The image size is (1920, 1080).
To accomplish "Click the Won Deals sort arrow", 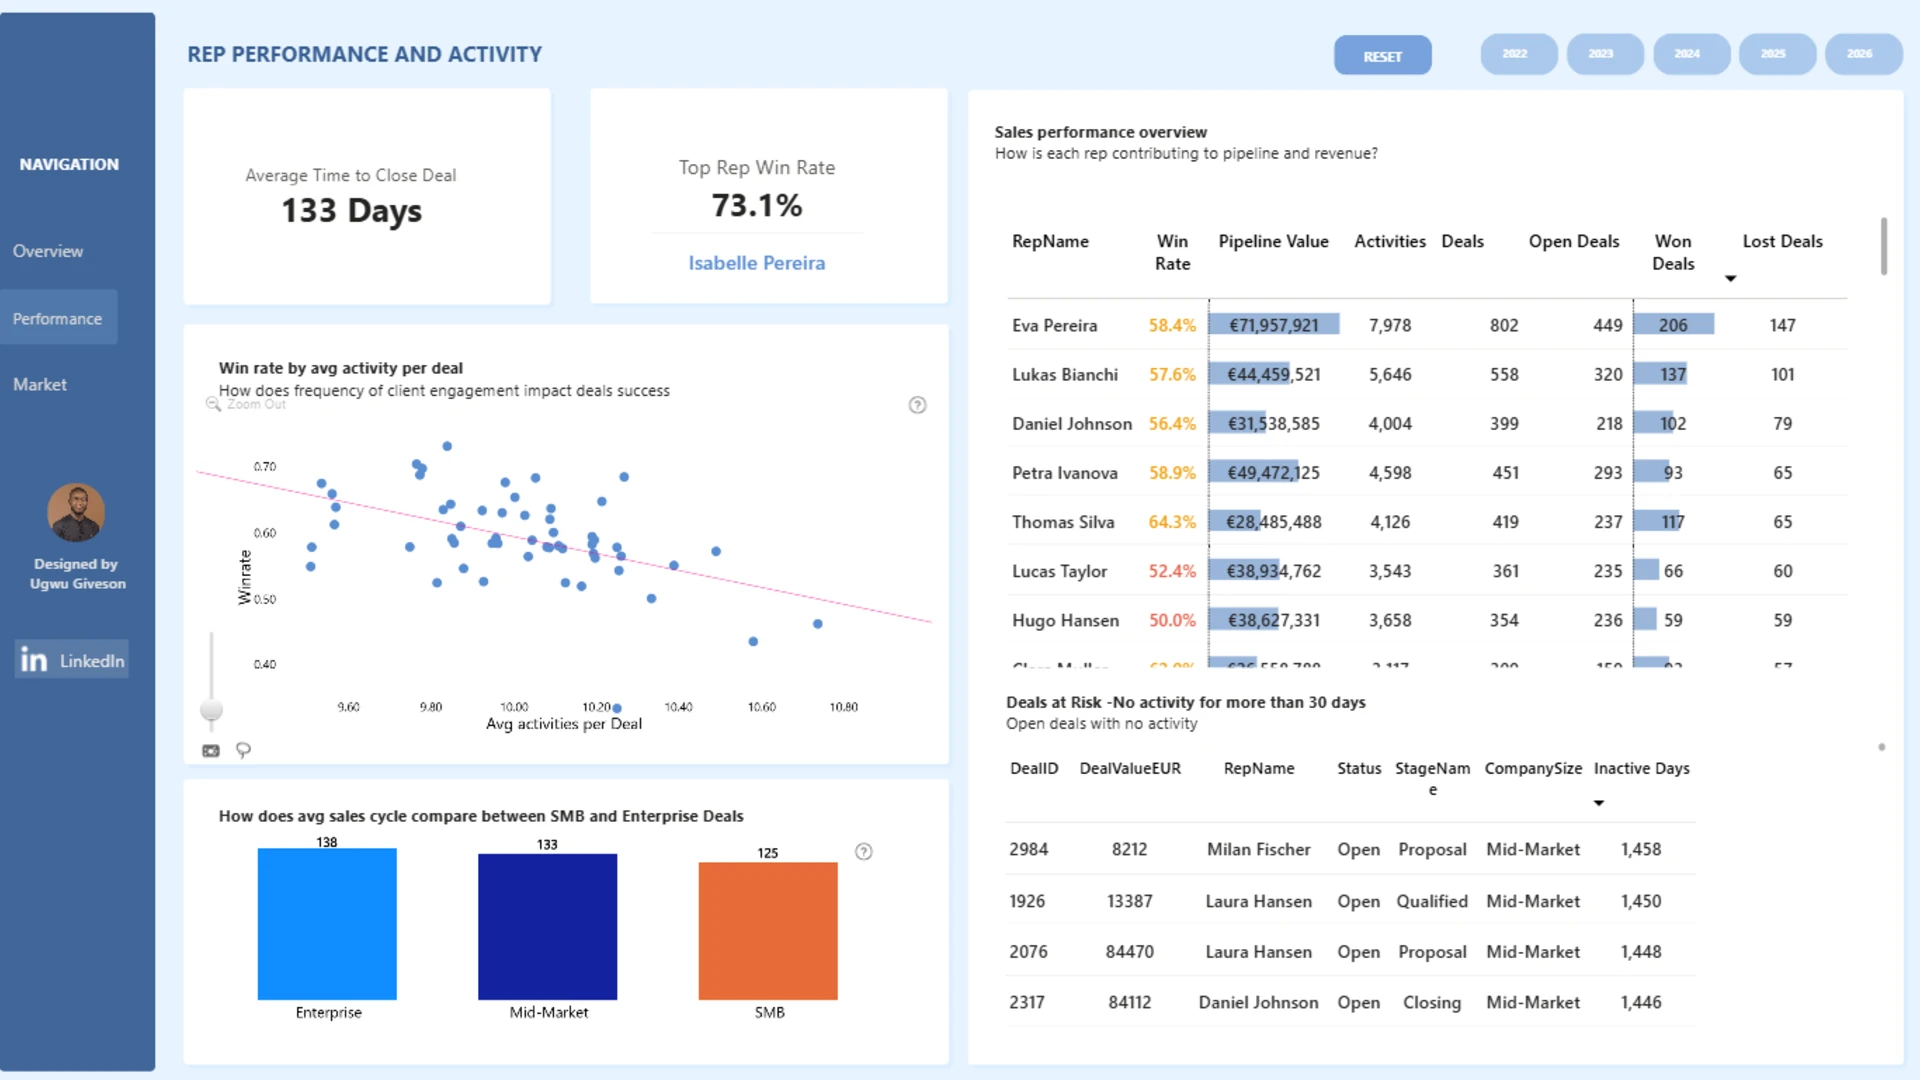I will [x=1730, y=279].
